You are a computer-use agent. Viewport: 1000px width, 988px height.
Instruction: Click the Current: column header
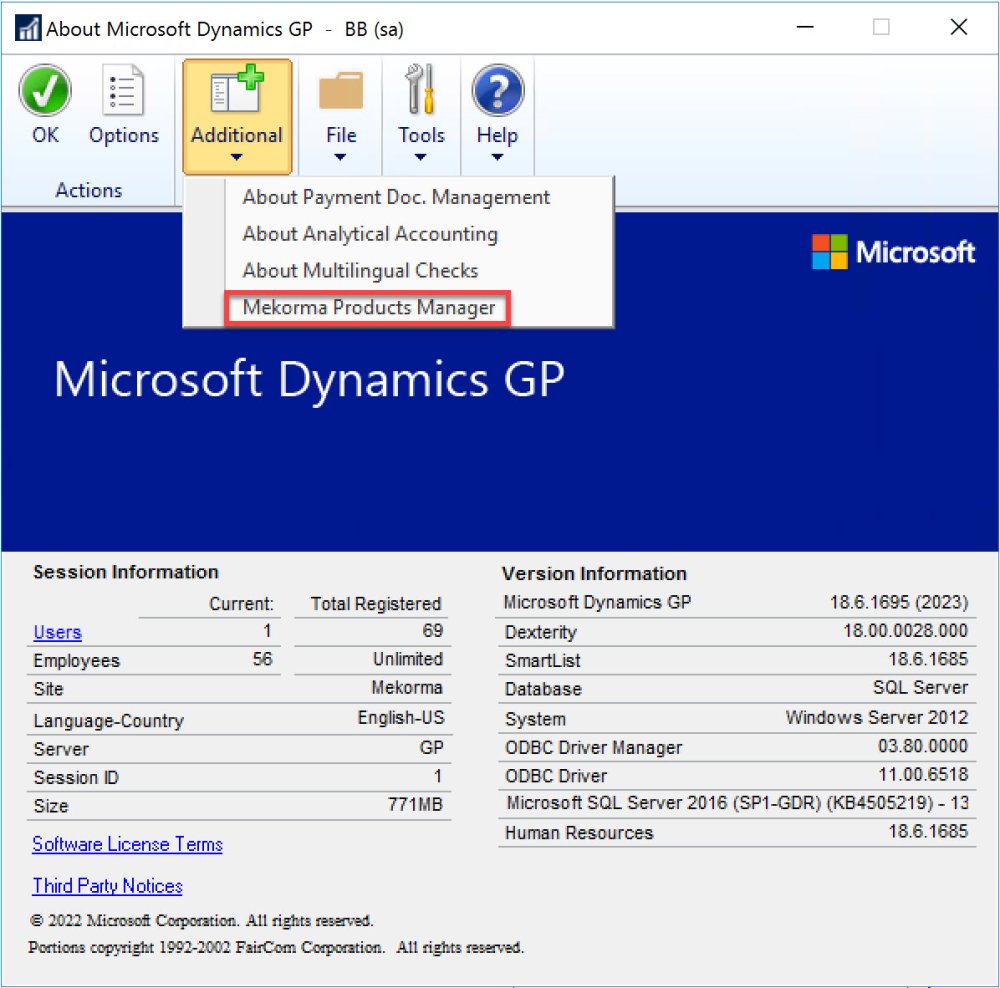pyautogui.click(x=241, y=603)
